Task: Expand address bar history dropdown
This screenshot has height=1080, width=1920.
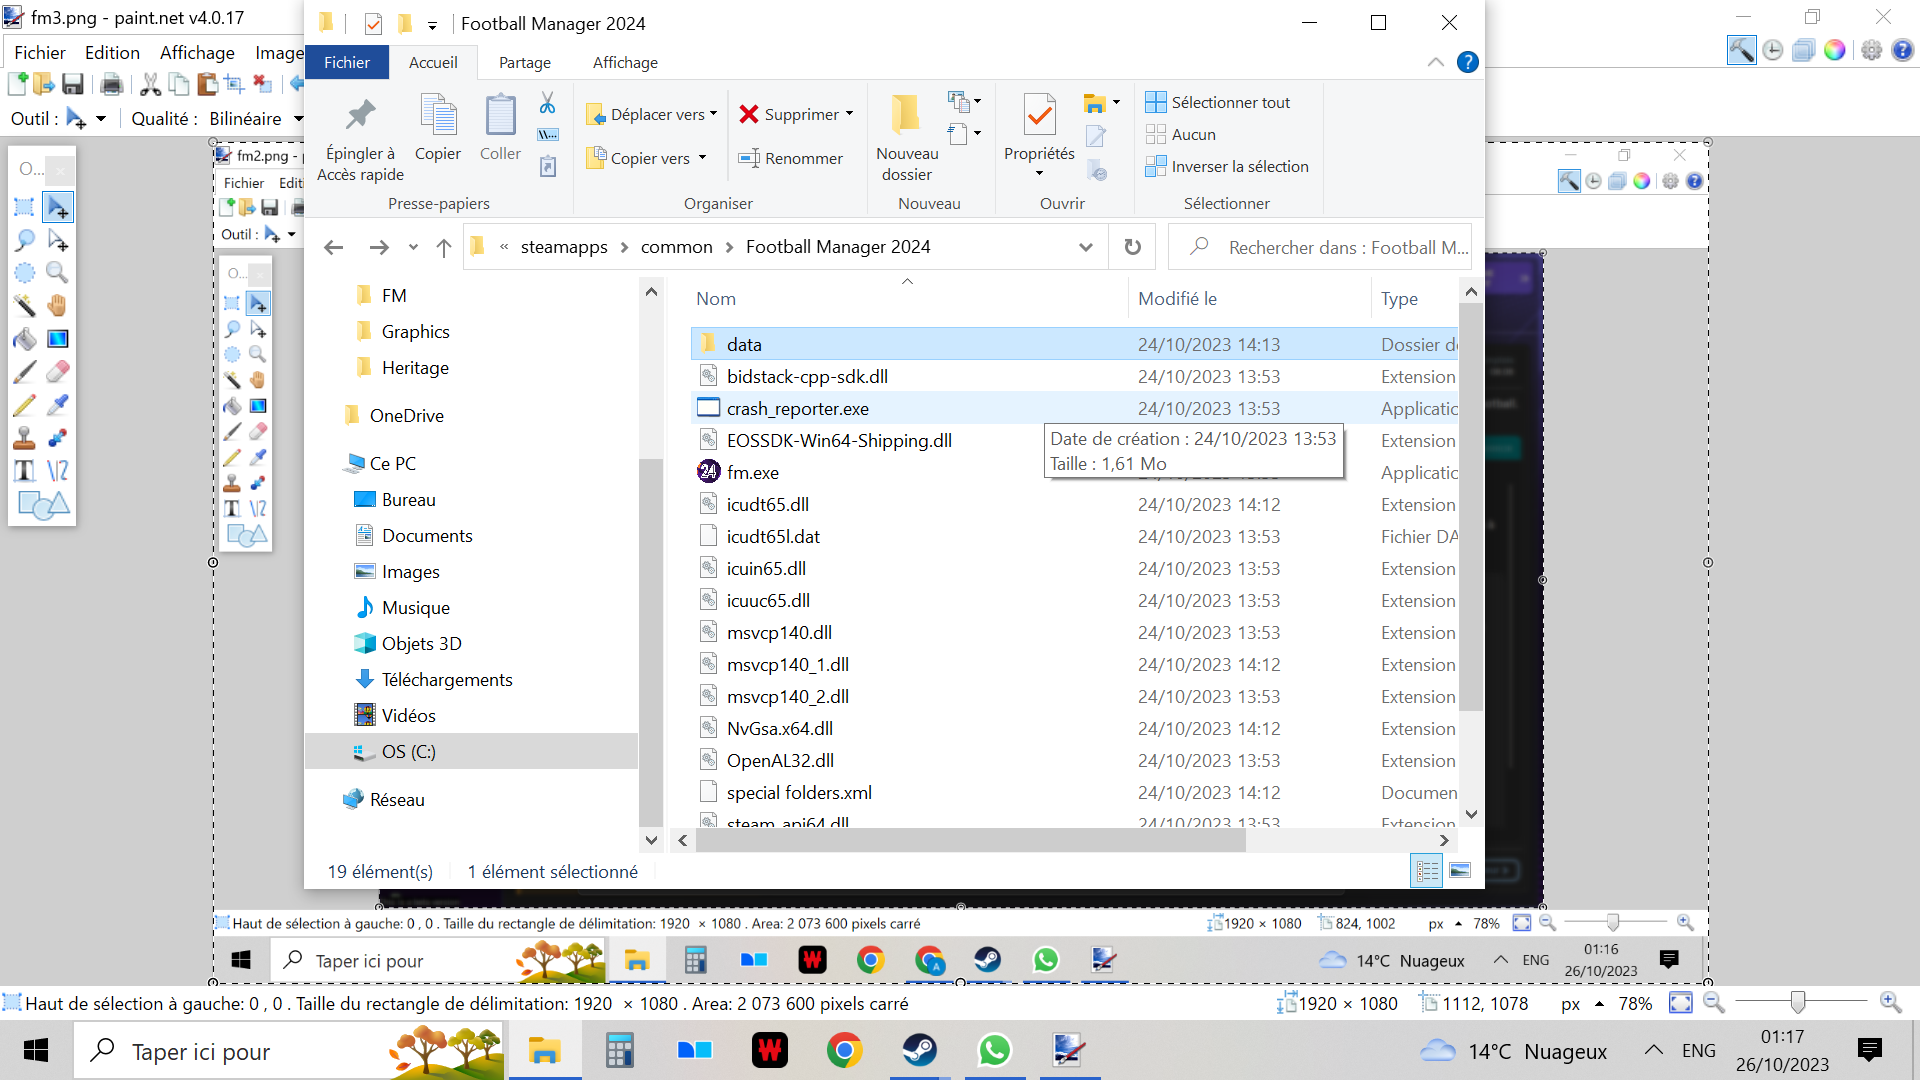Action: [x=1085, y=247]
